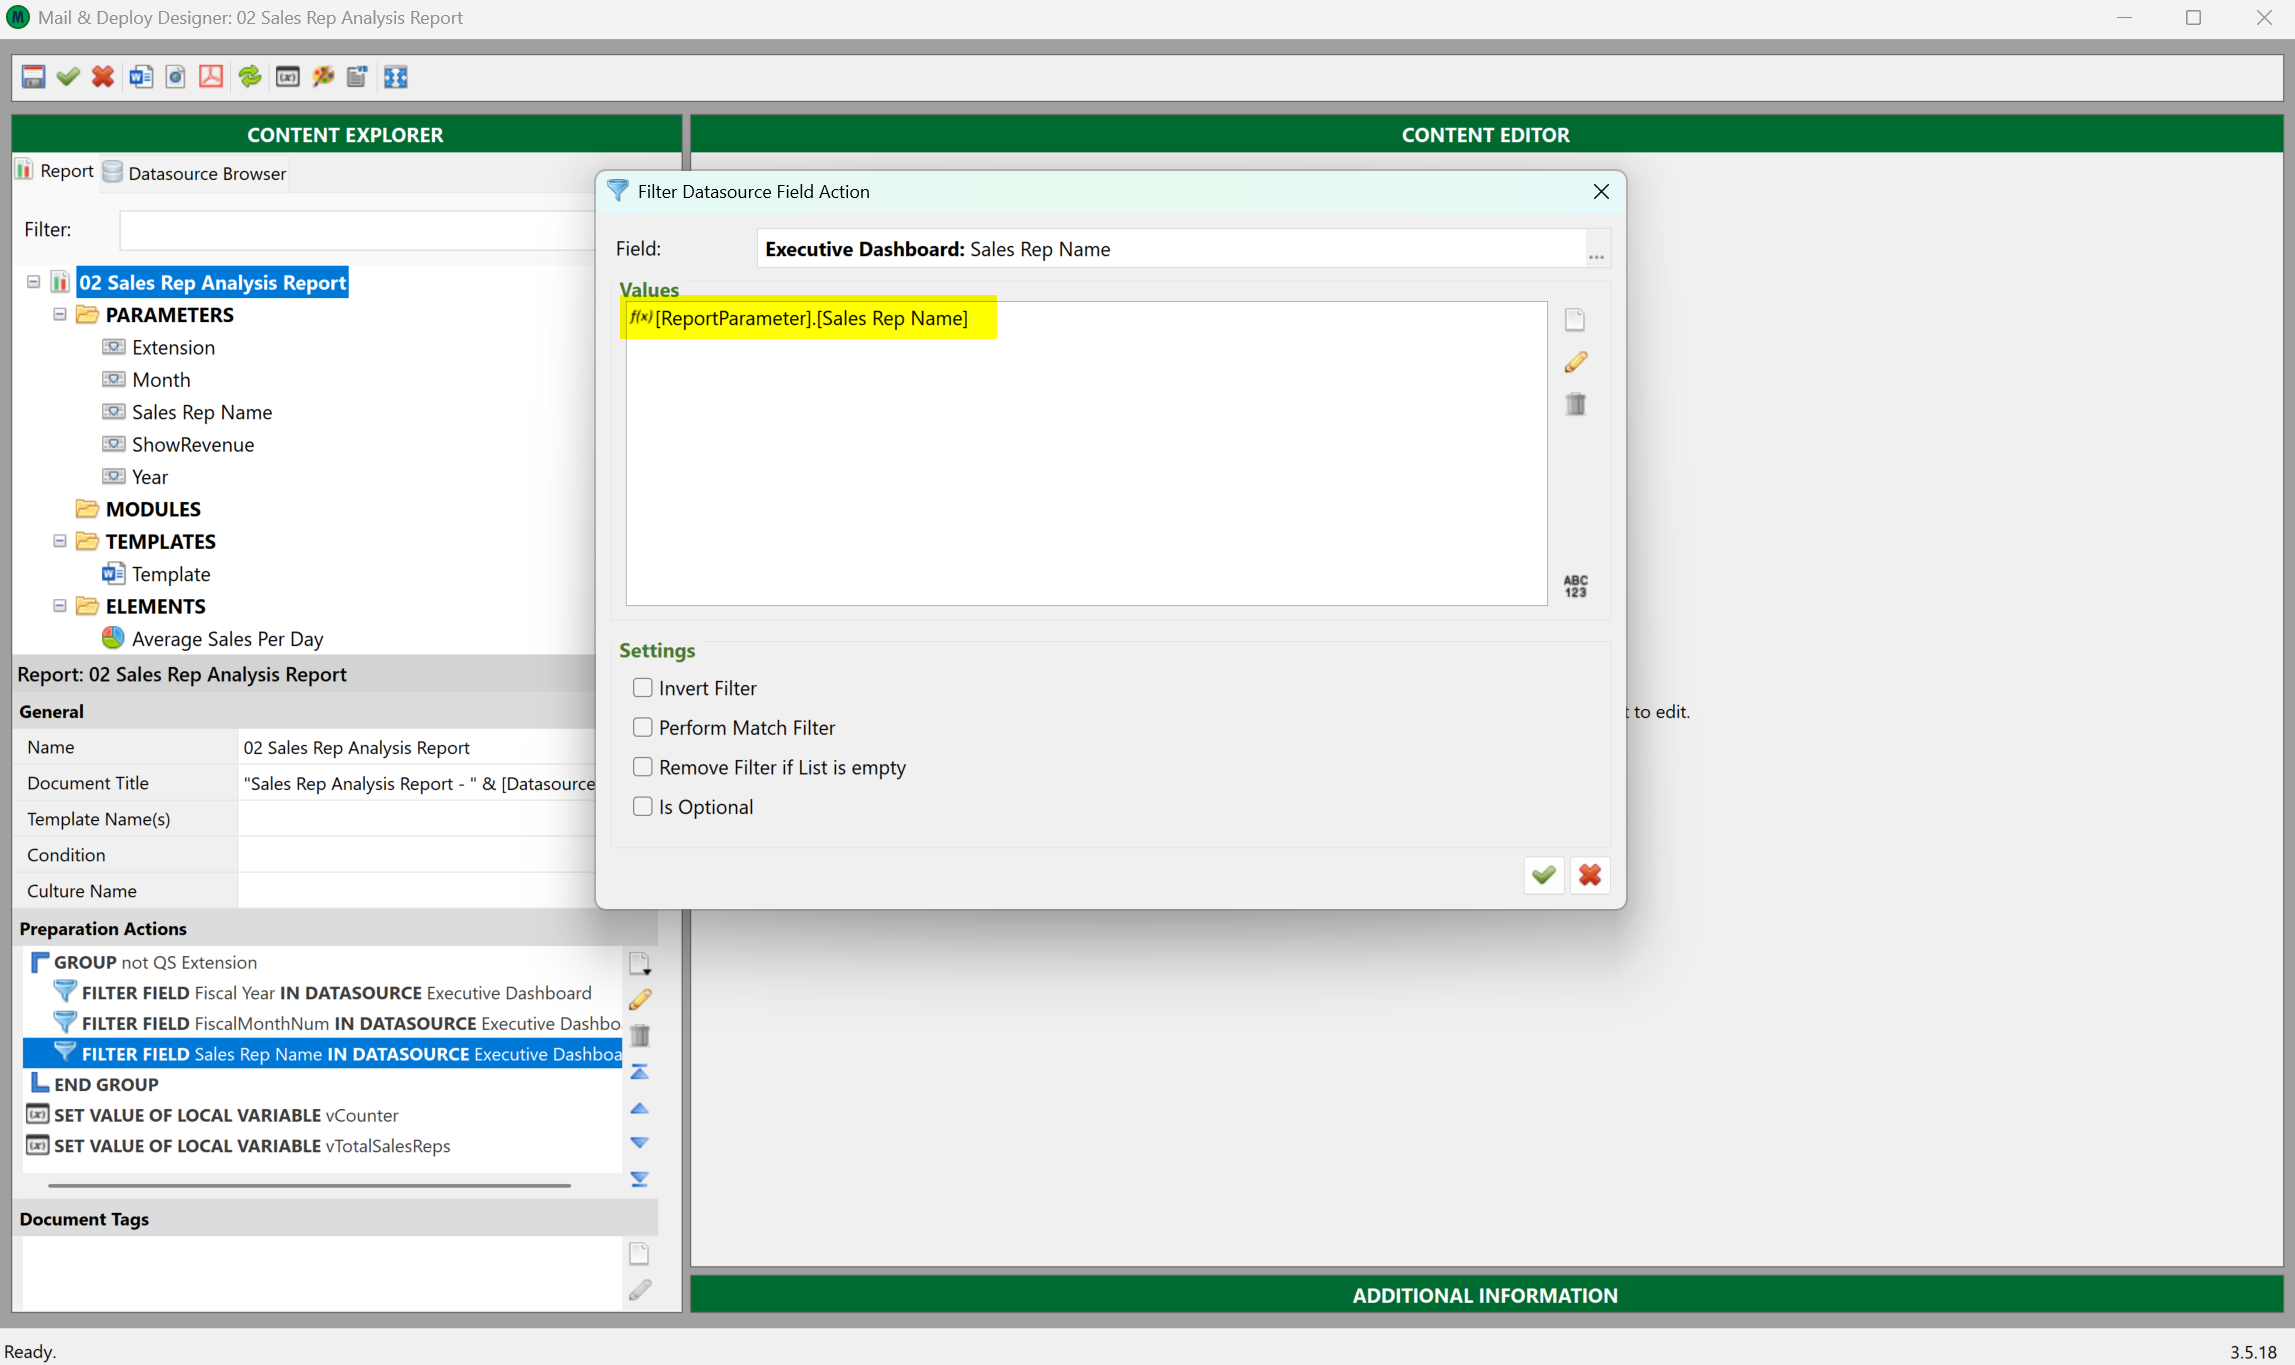
Task: Collapse the ELEMENTS folder node
Action: 60,606
